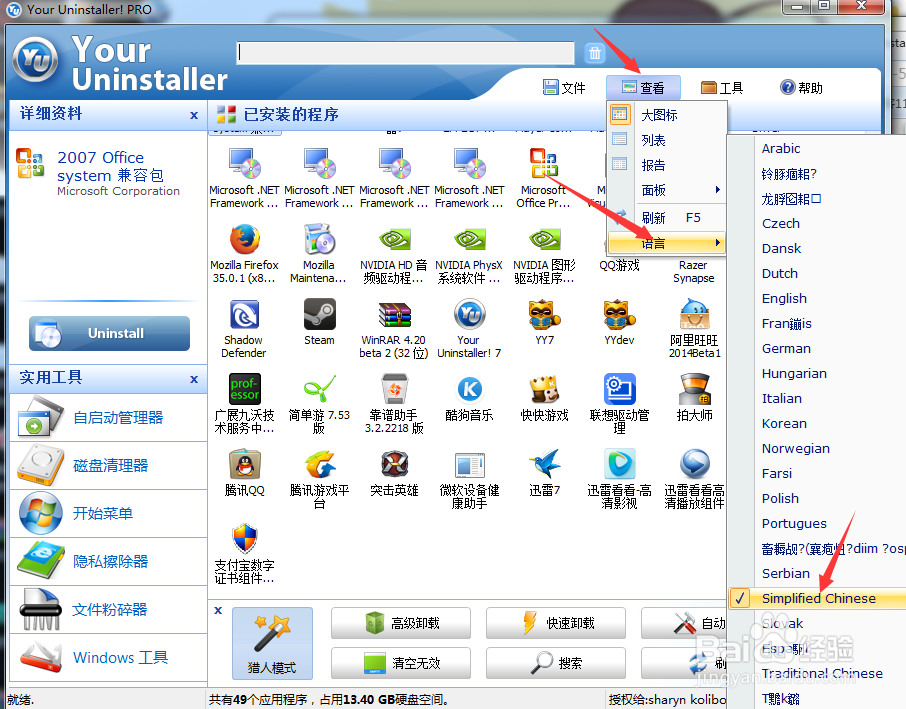Click the 搜索 button
The image size is (906, 709).
(556, 663)
